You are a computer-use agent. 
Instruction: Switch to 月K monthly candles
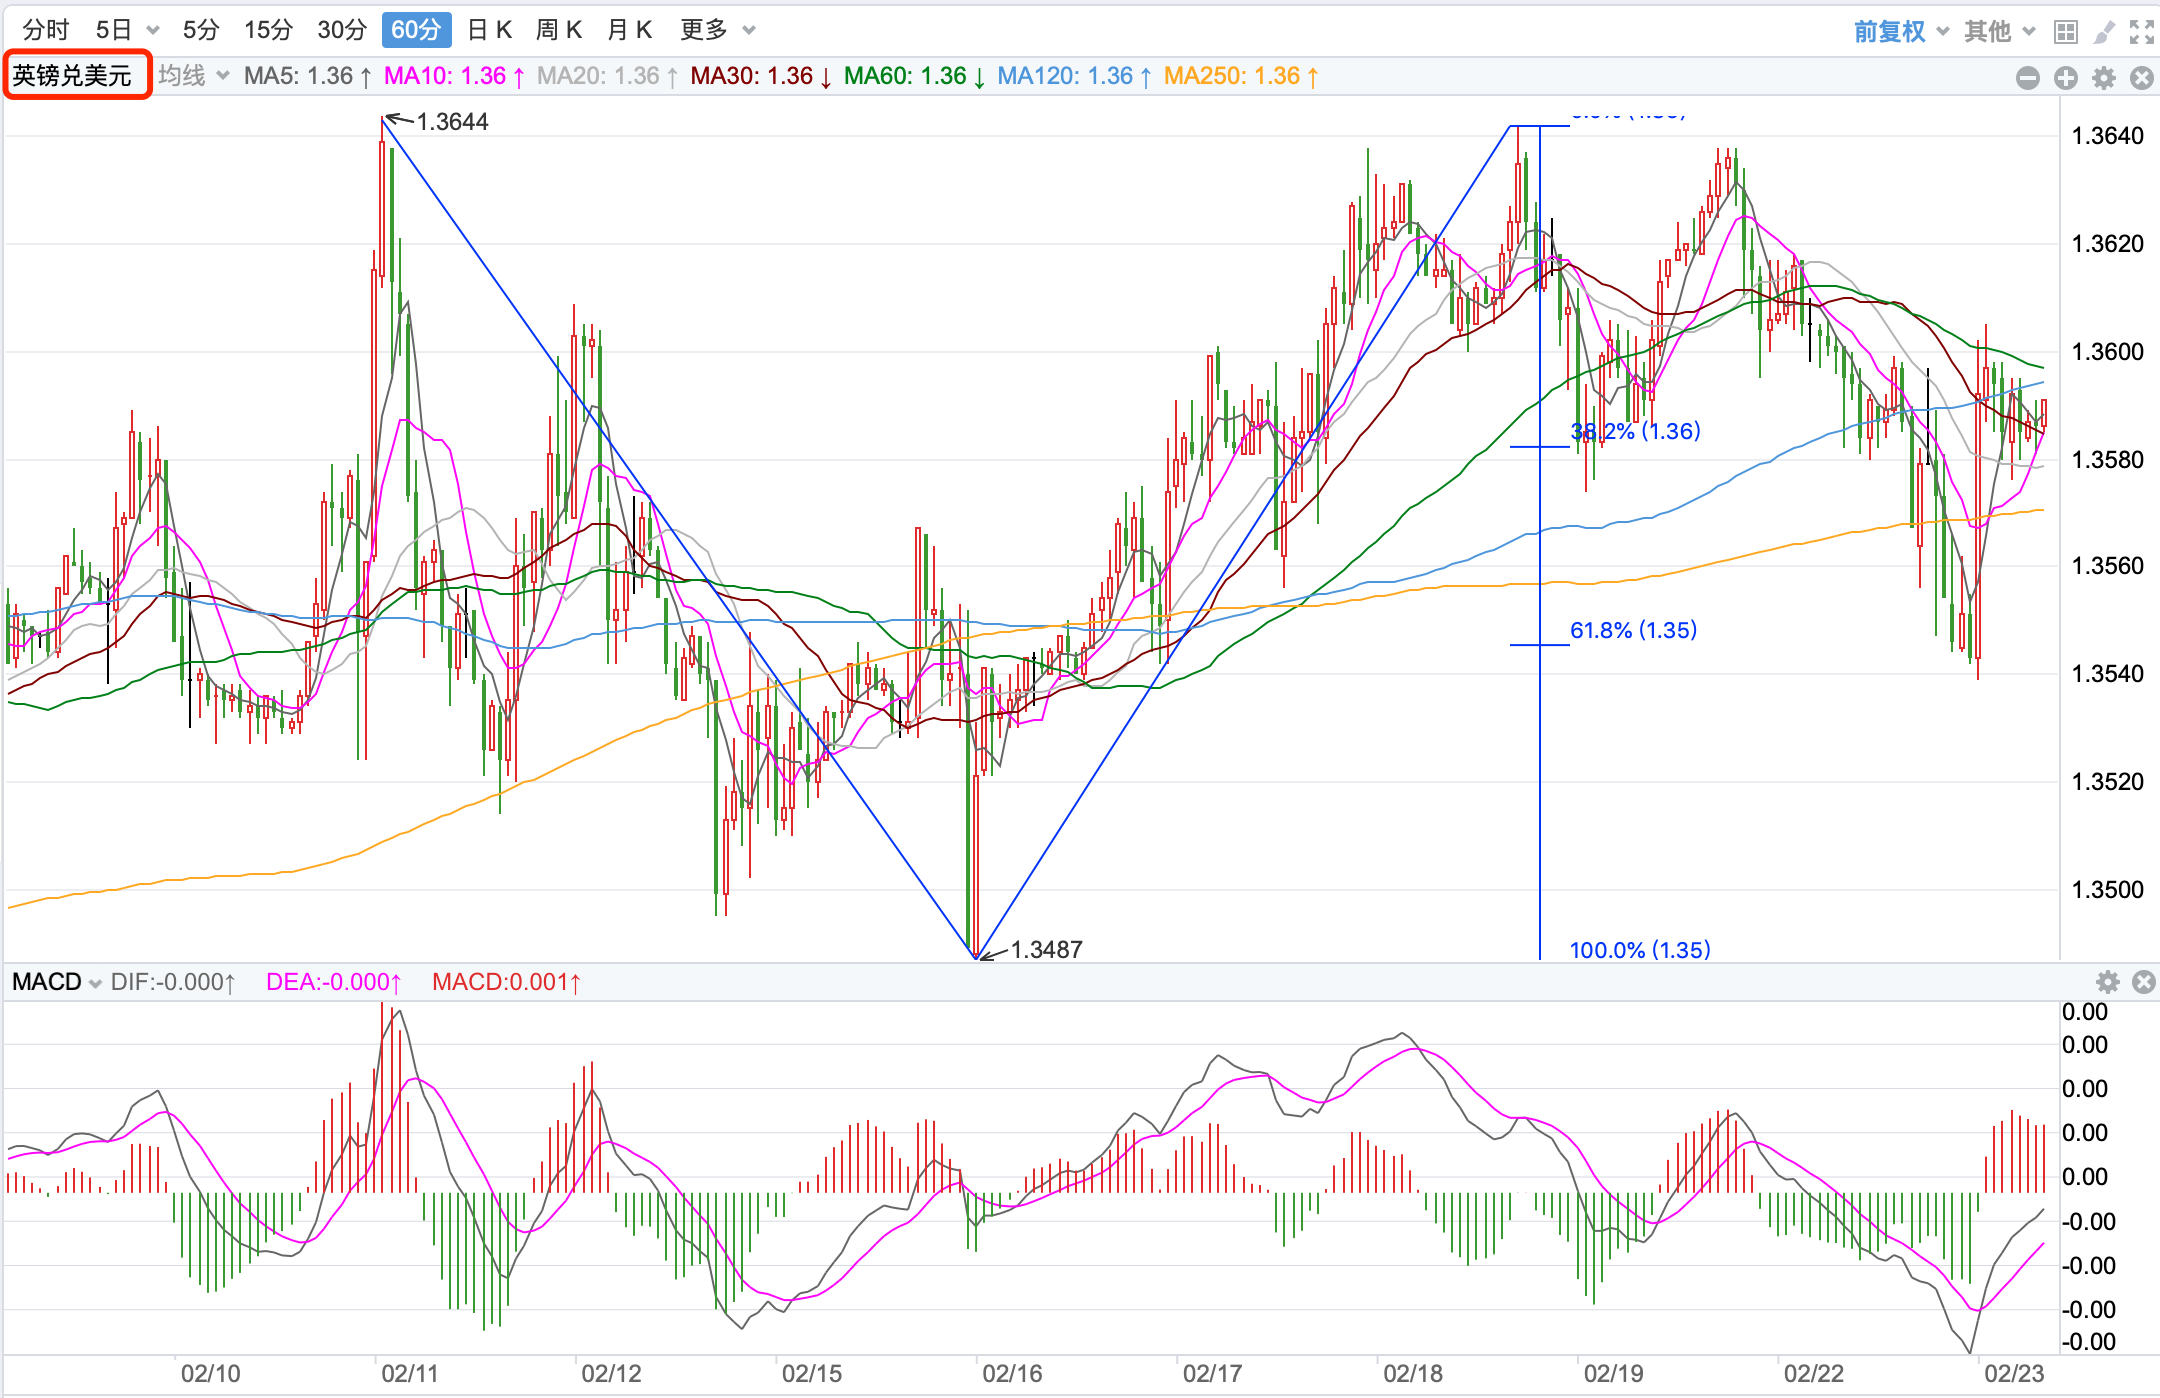[630, 30]
